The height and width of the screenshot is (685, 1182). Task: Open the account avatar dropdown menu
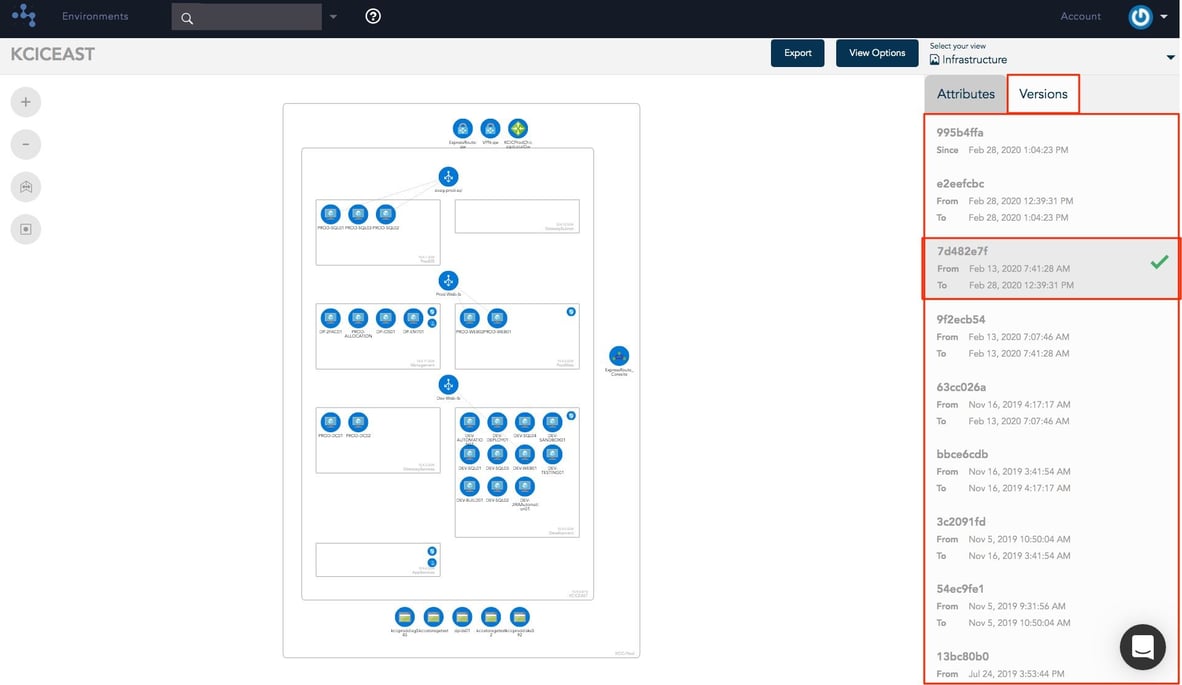[x=1141, y=16]
